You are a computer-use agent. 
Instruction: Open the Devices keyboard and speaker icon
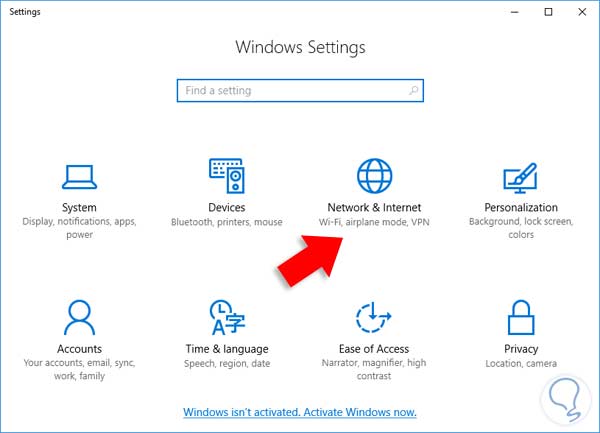[227, 176]
